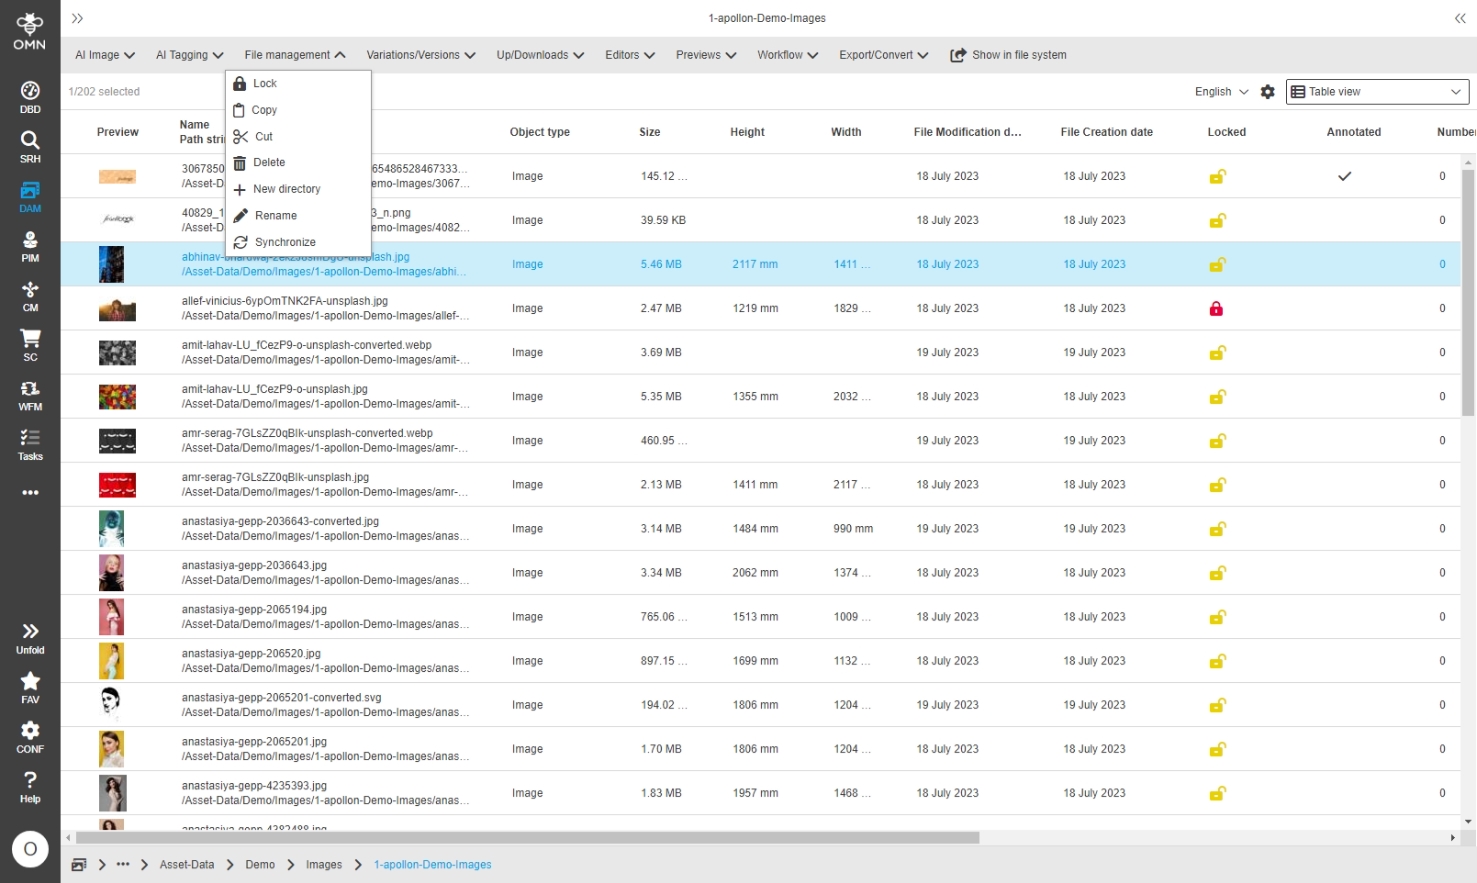Open the SRH search sidebar icon

[x=30, y=146]
